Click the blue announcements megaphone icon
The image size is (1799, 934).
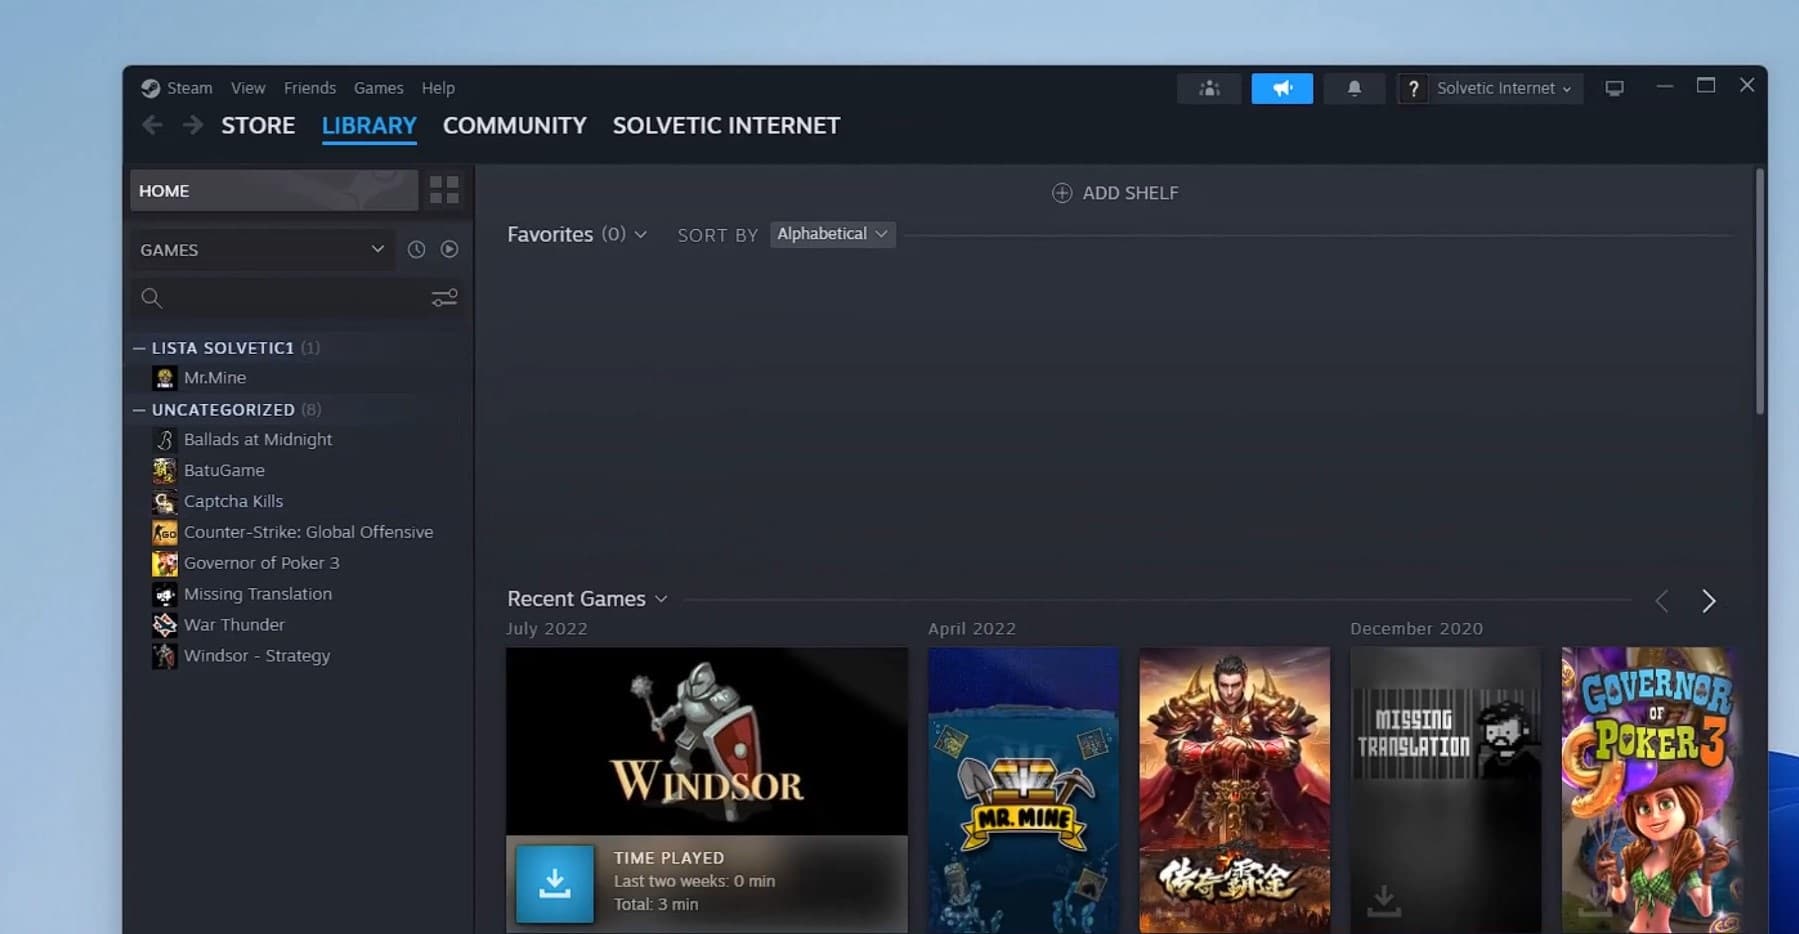click(1282, 88)
